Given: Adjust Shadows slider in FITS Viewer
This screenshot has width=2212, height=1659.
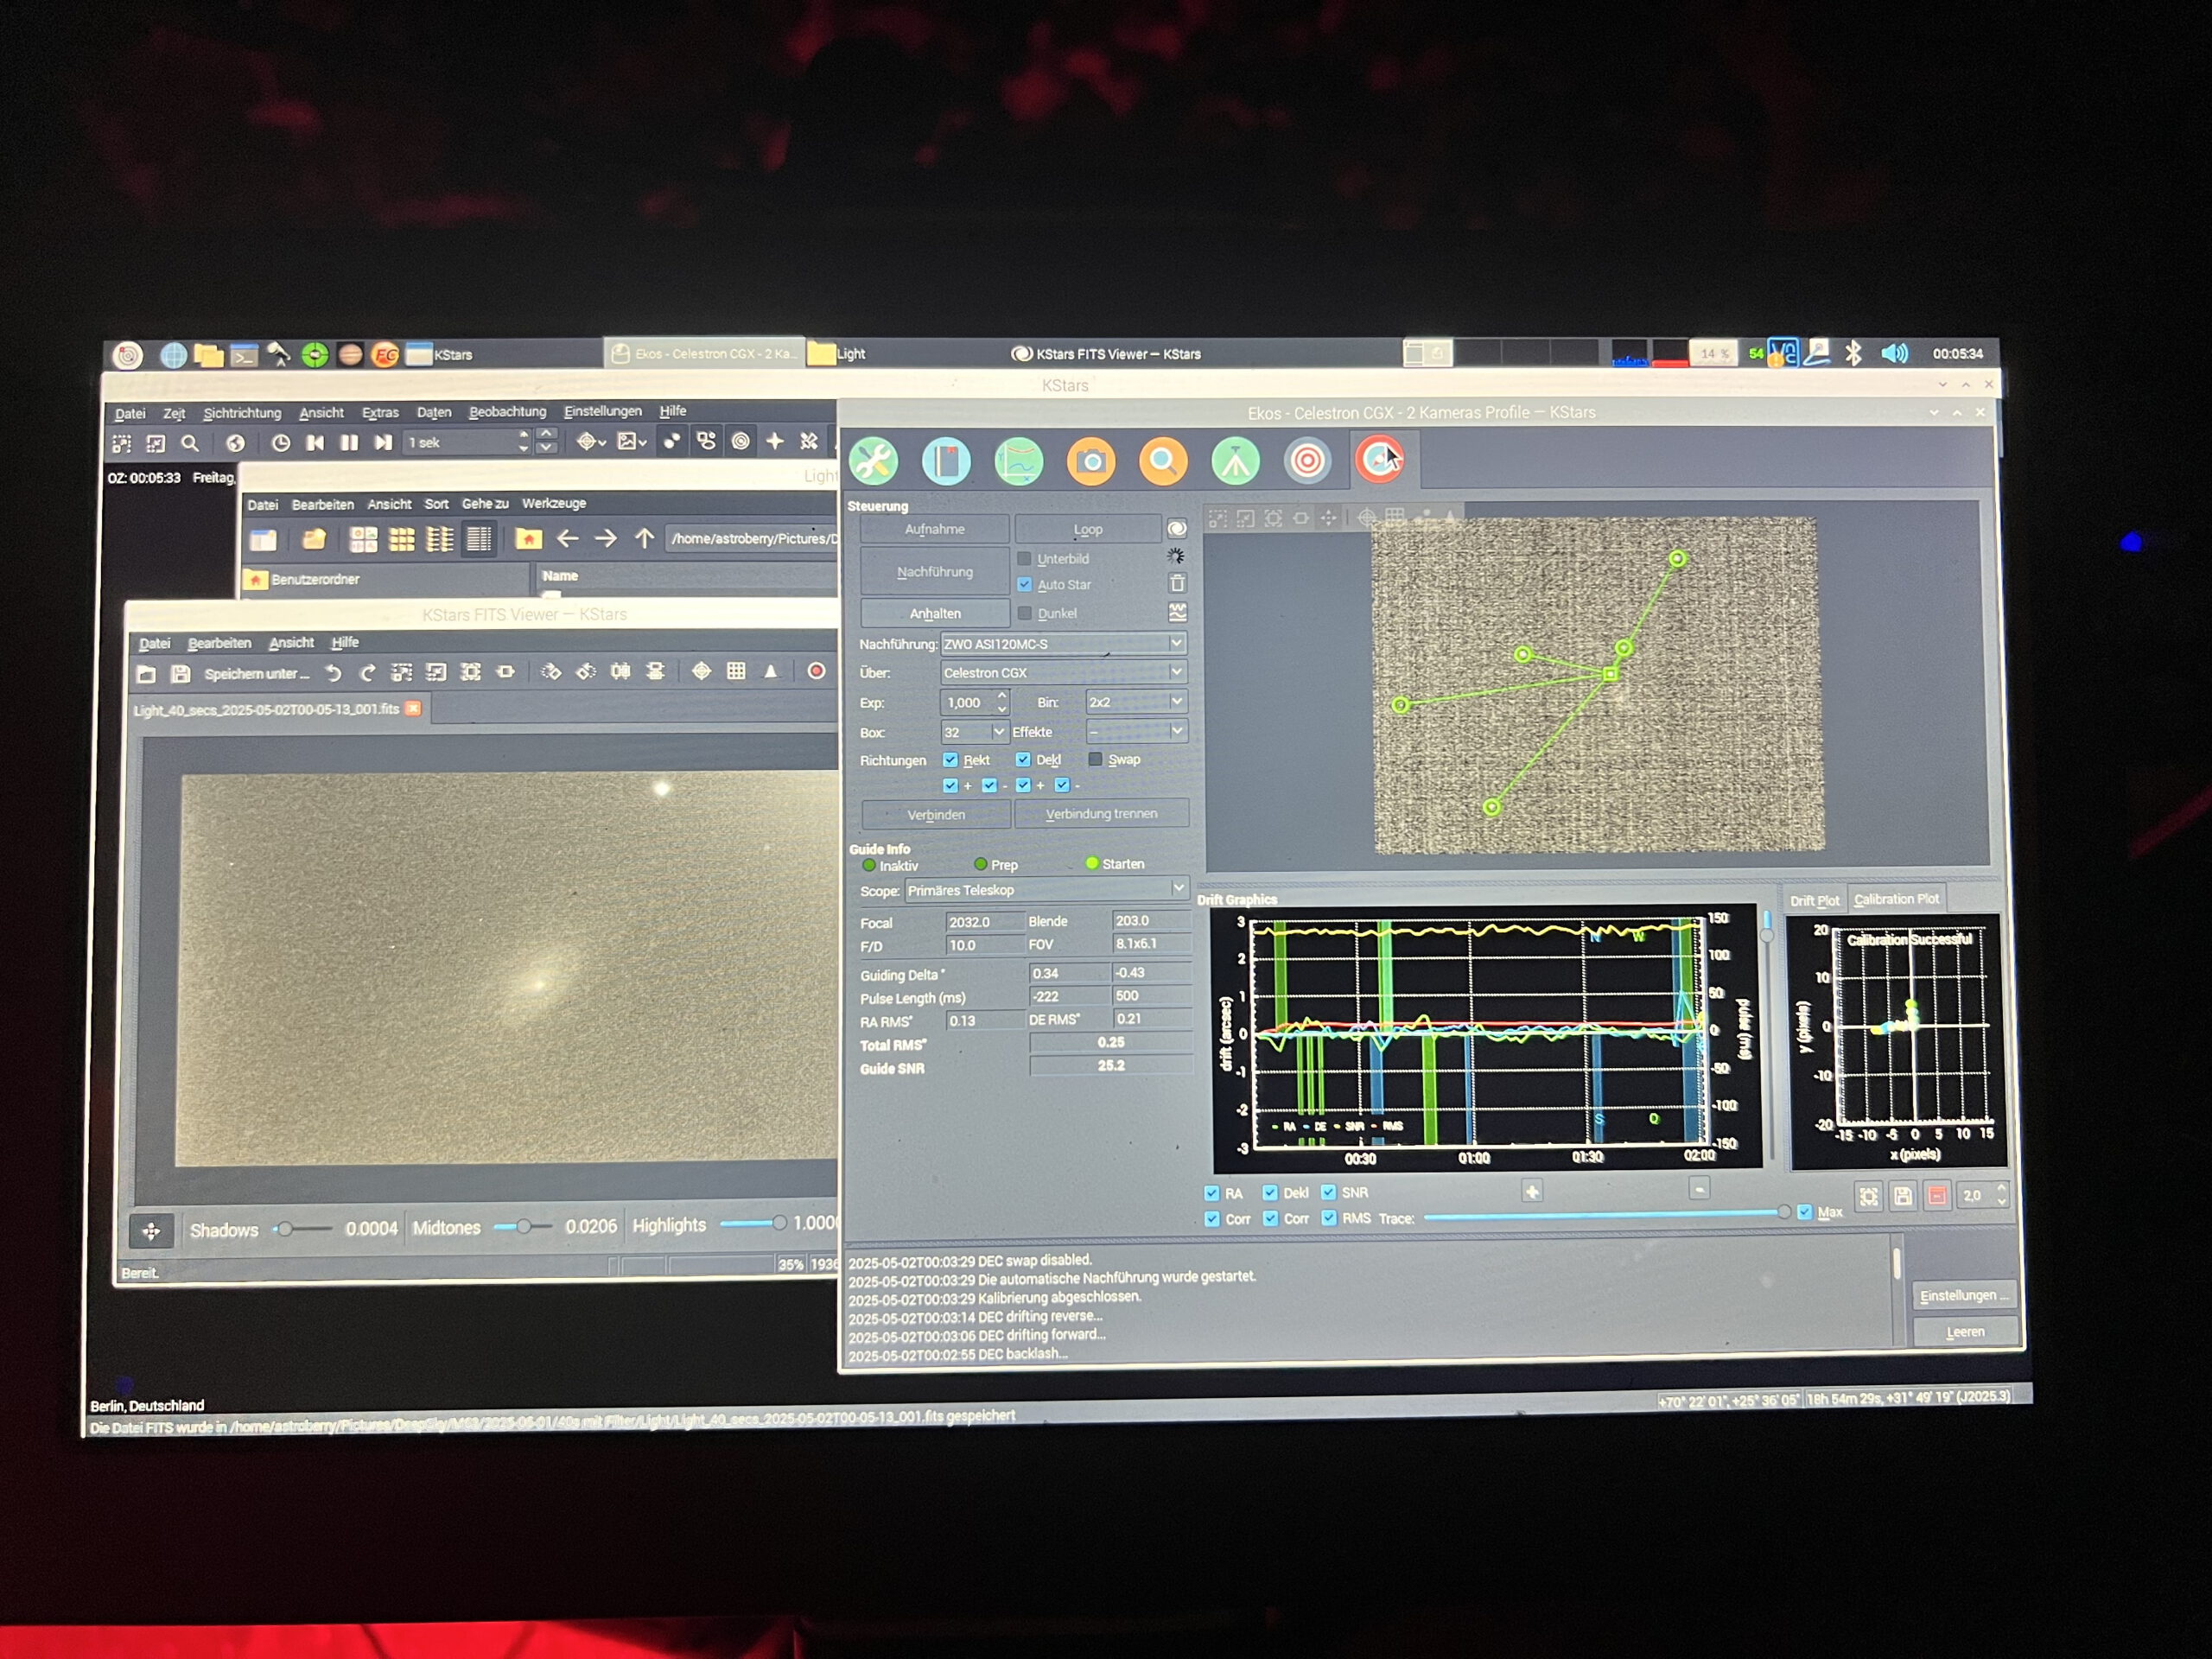Looking at the screenshot, I should [x=303, y=1229].
